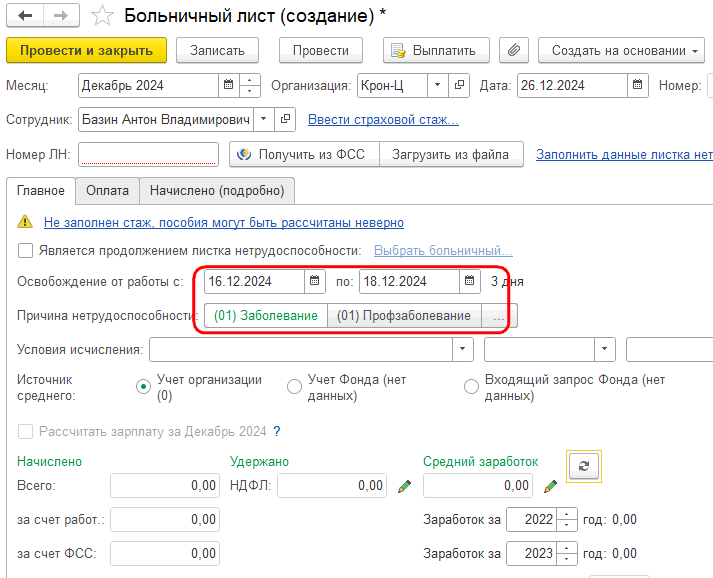Image resolution: width=713 pixels, height=578 pixels.
Task: Focus the Сотрудник name field
Action: point(166,119)
